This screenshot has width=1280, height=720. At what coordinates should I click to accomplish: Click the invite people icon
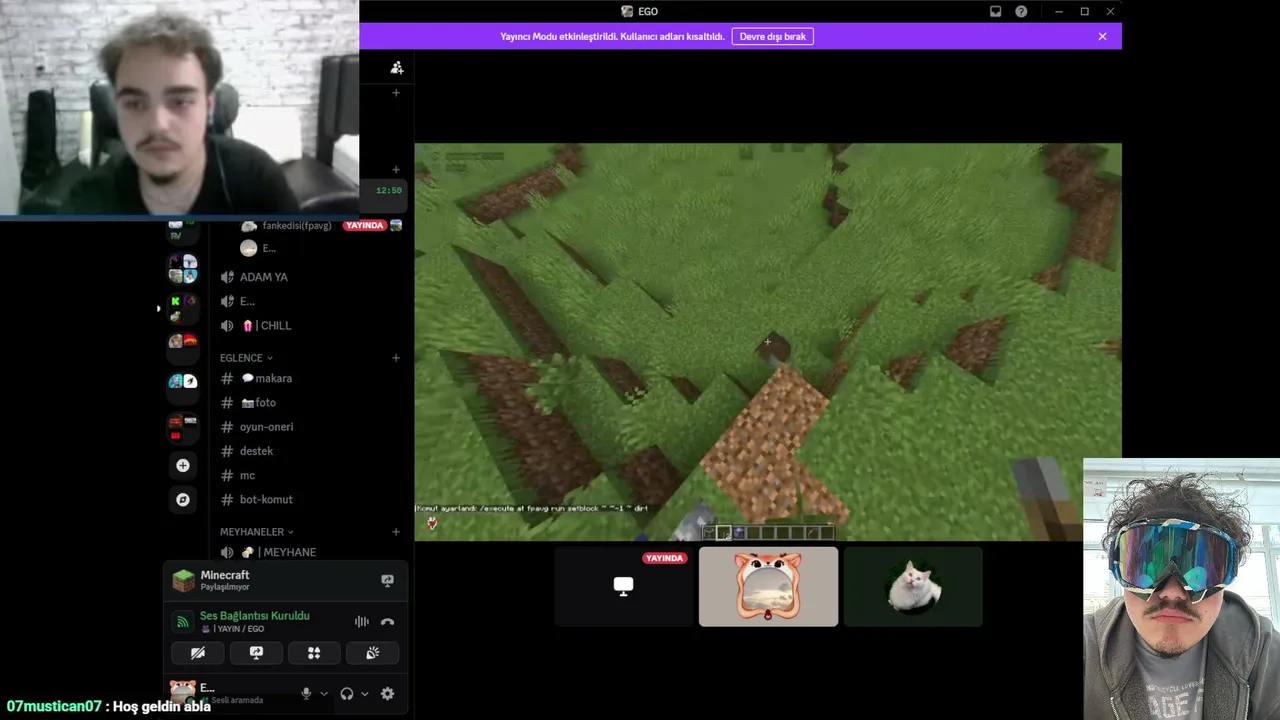tap(397, 68)
